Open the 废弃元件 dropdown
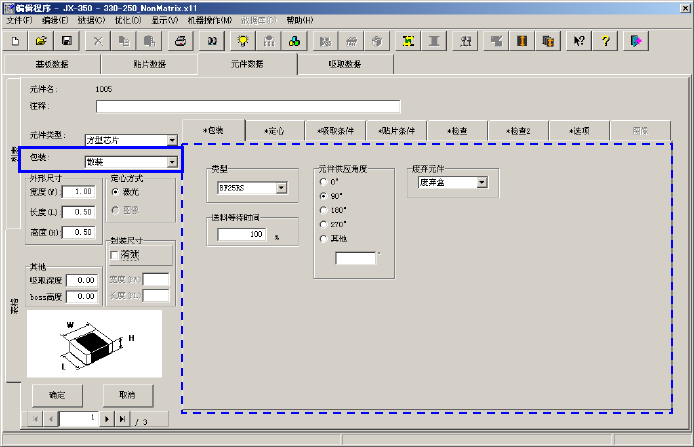The height and width of the screenshot is (447, 694). [482, 182]
